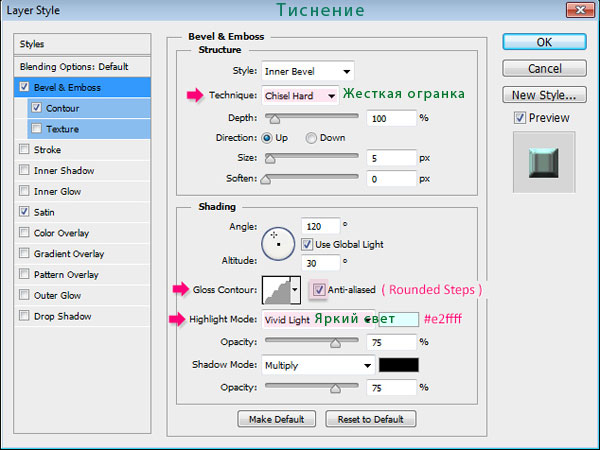Select the Styles header item
This screenshot has height=450, width=600.
coord(82,44)
